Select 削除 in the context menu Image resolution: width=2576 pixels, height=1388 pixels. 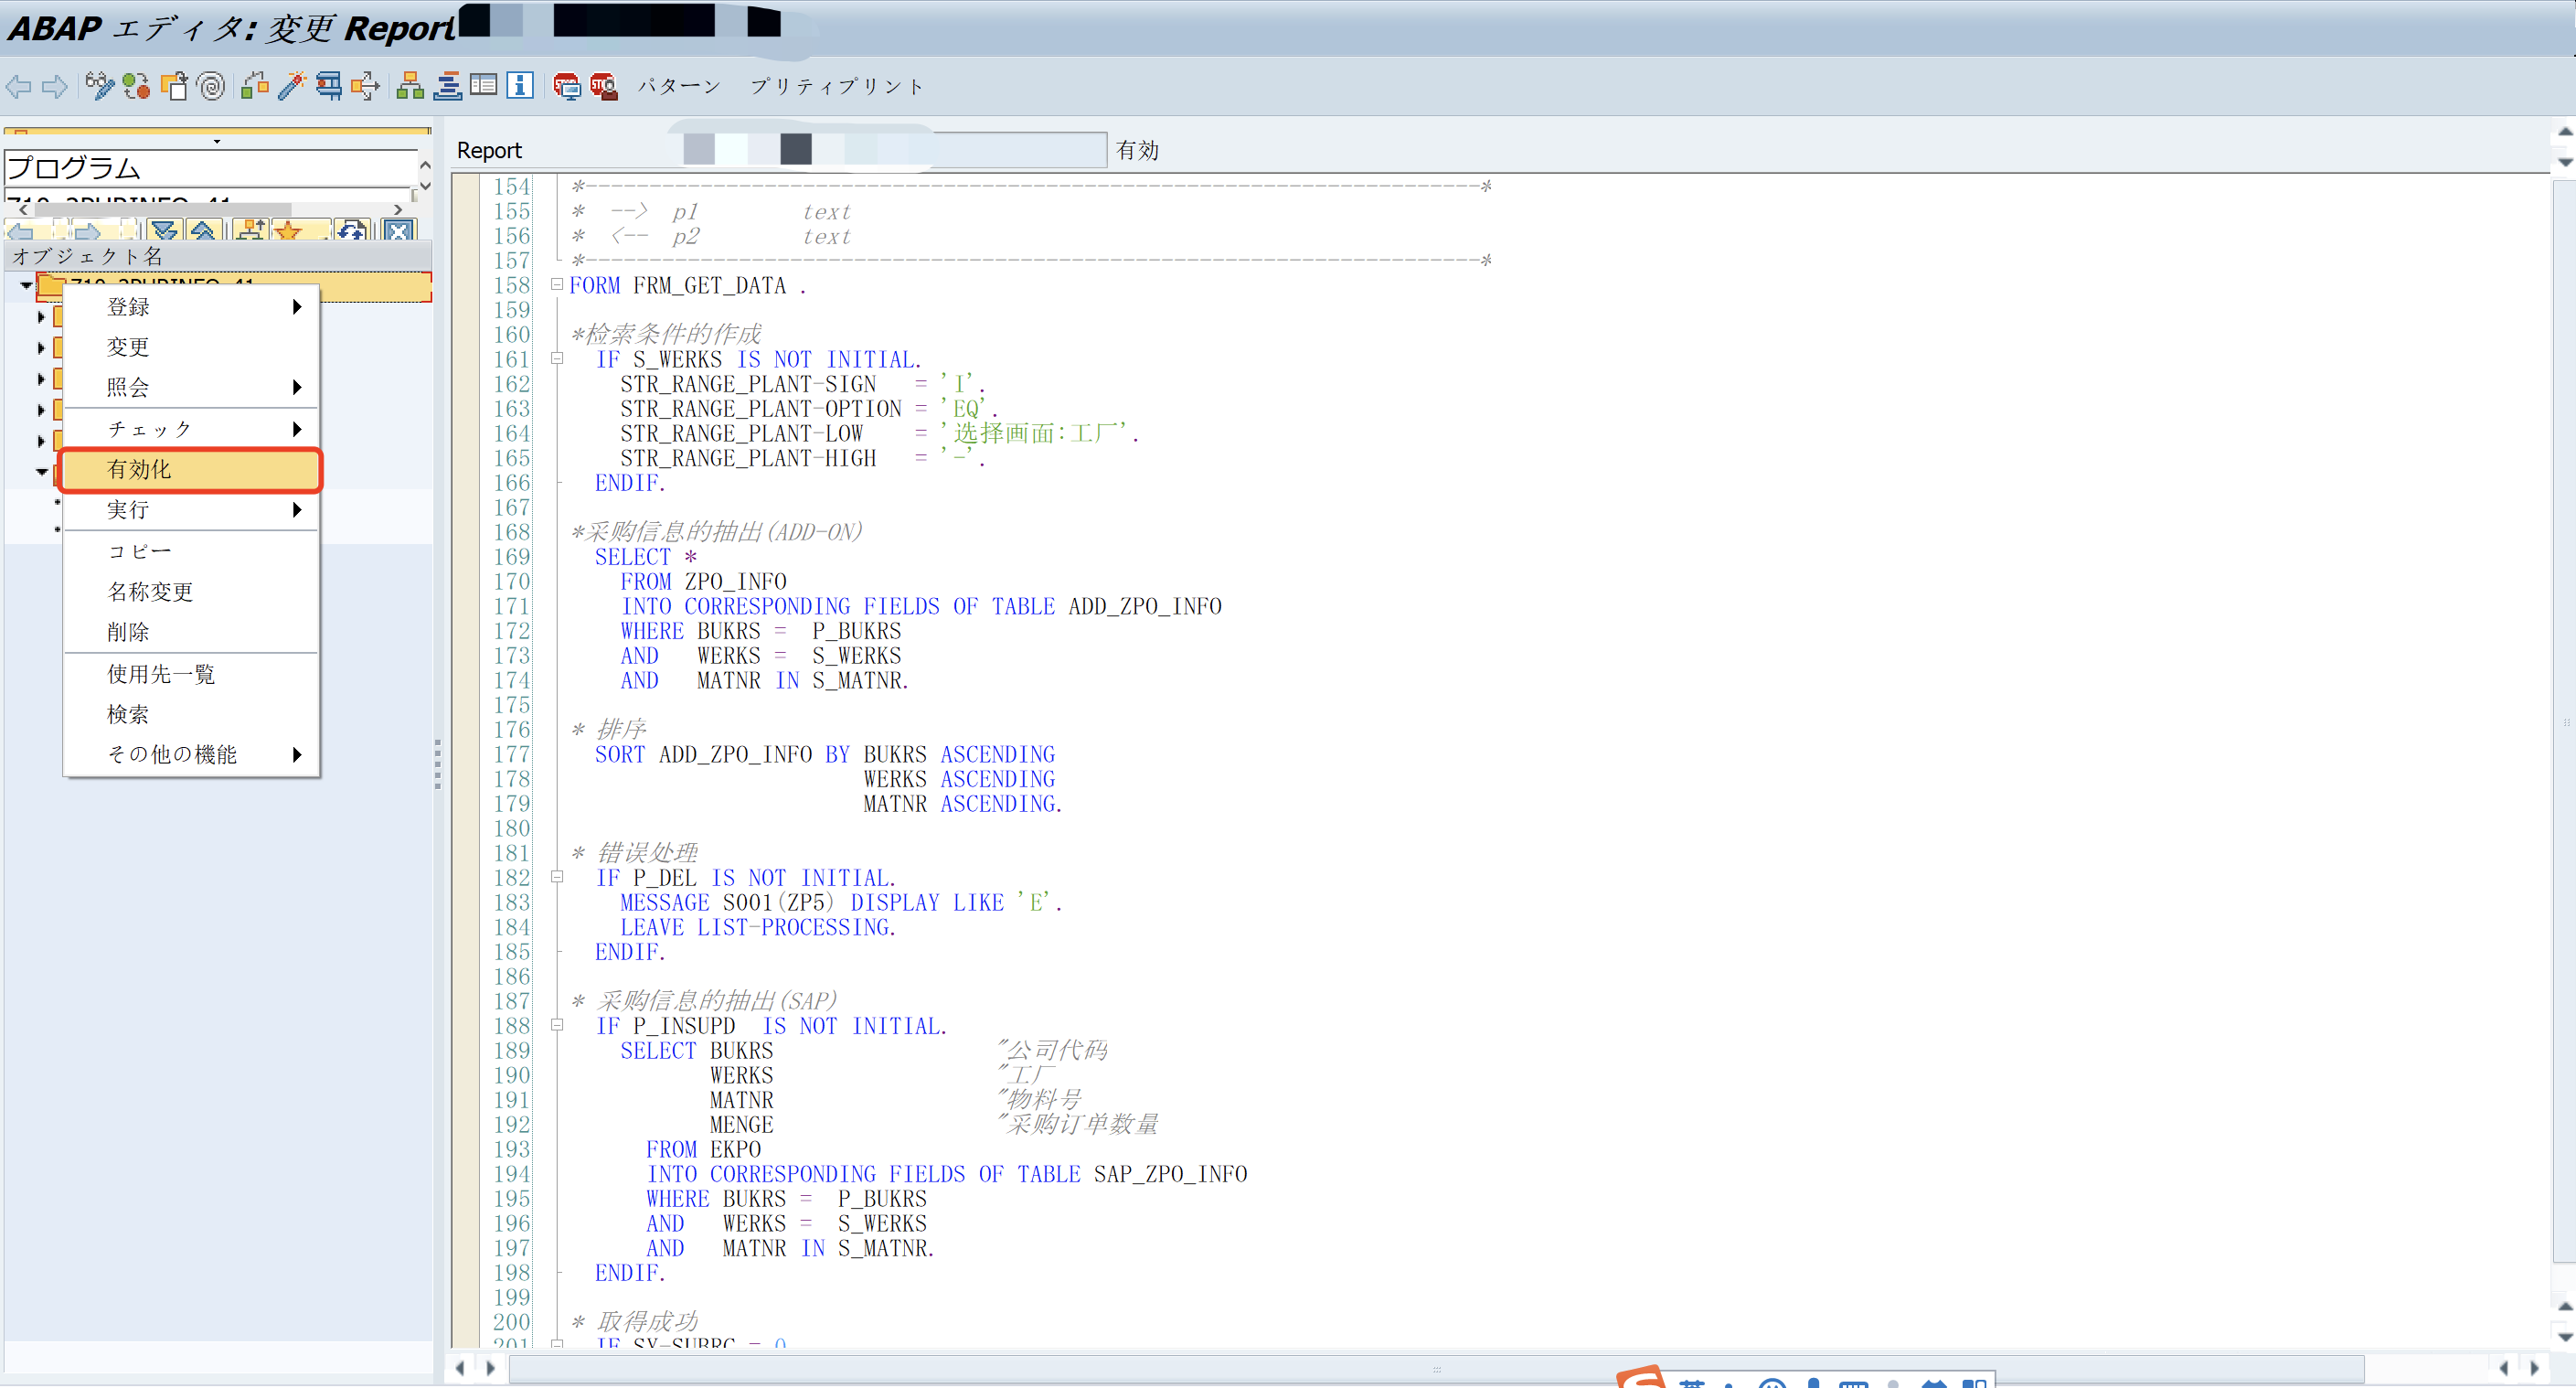point(129,631)
